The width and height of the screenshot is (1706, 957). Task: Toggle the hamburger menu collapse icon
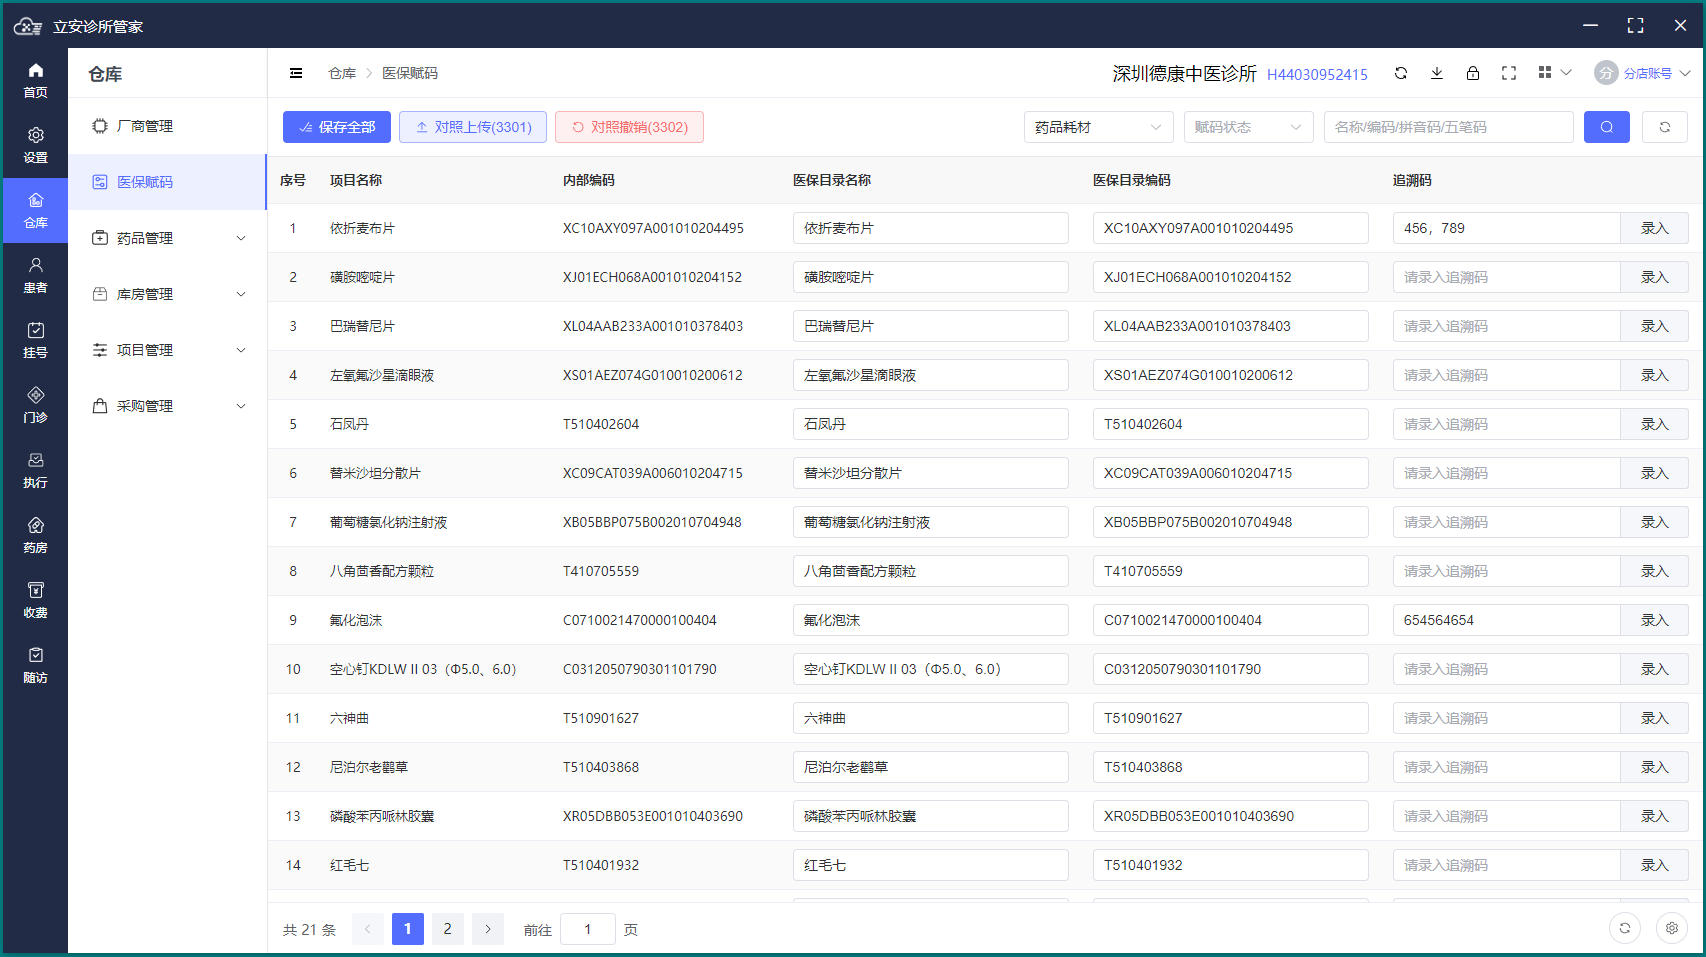coord(296,73)
